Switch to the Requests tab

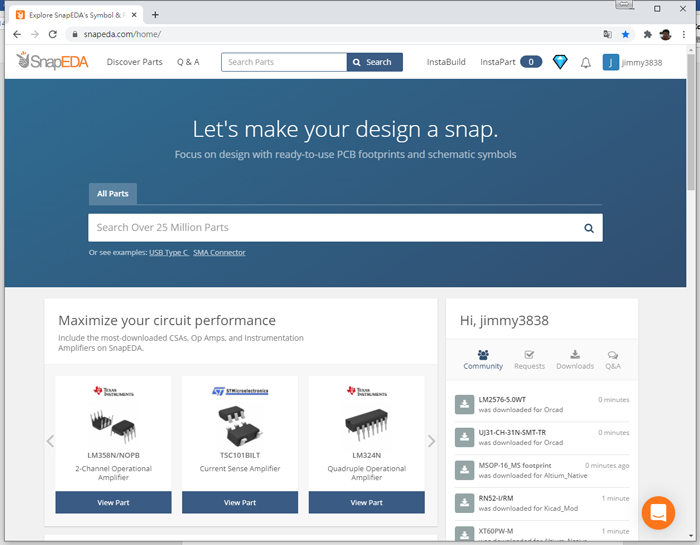(x=529, y=360)
